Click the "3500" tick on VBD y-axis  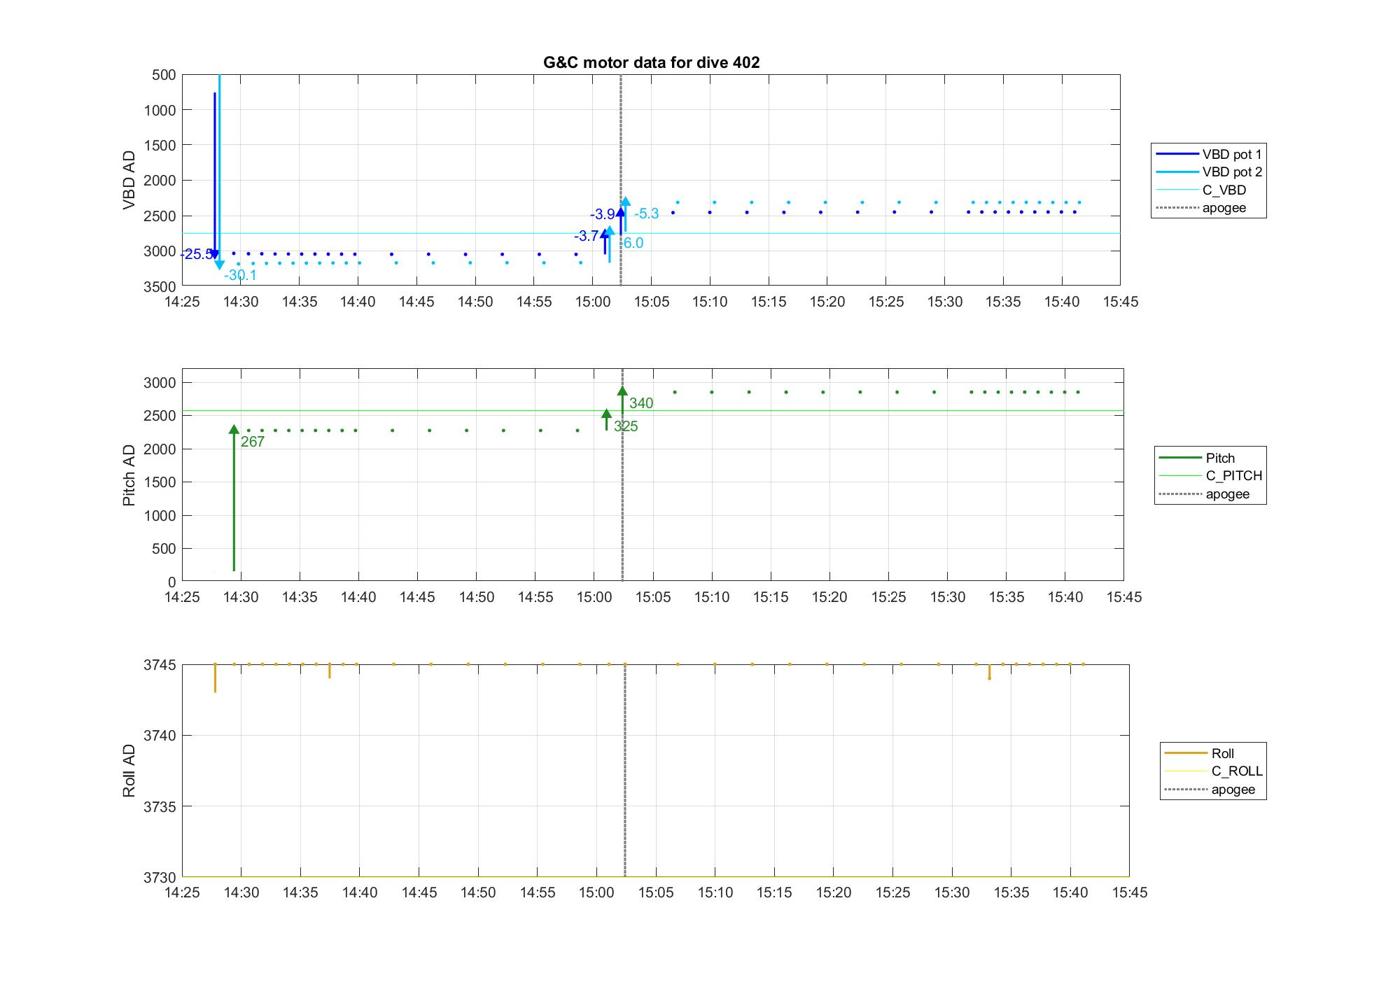[x=160, y=286]
